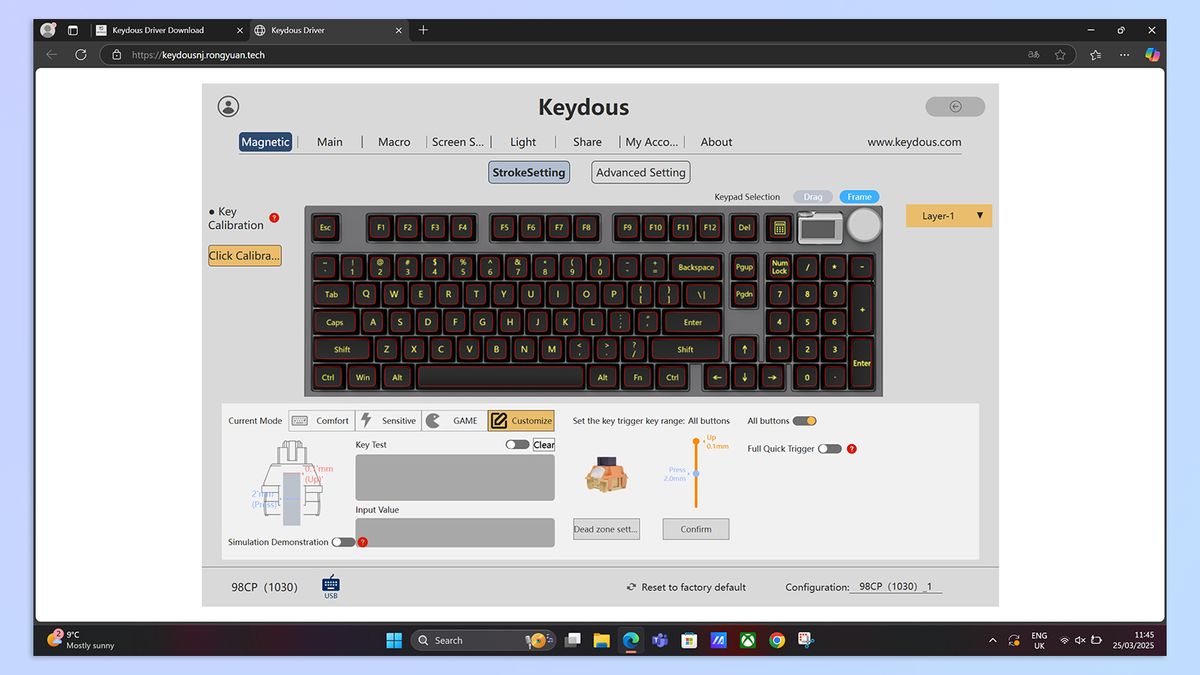Click the USB keyboard connection icon
This screenshot has height=675, width=1200.
330,583
